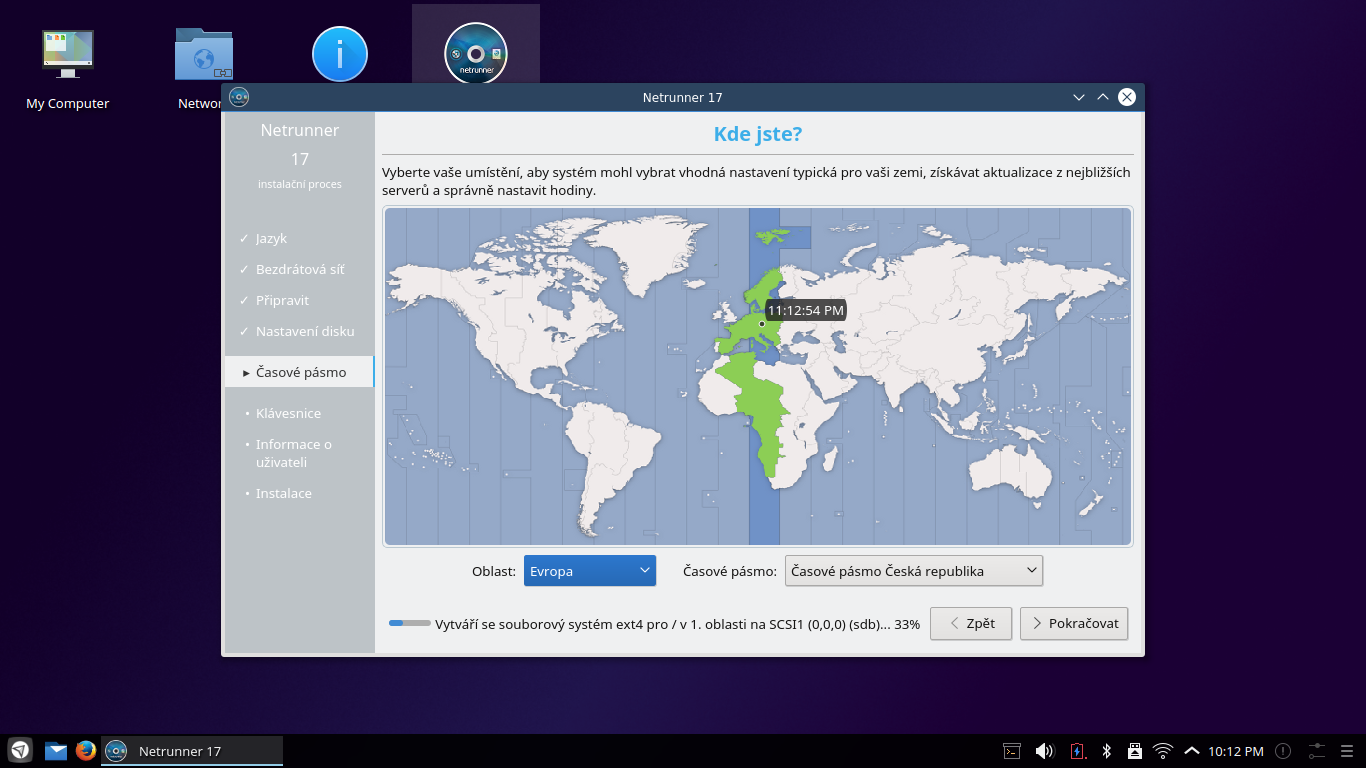Click the 11:12:54 PM time label on map
Image resolution: width=1366 pixels, height=768 pixels.
coord(806,311)
